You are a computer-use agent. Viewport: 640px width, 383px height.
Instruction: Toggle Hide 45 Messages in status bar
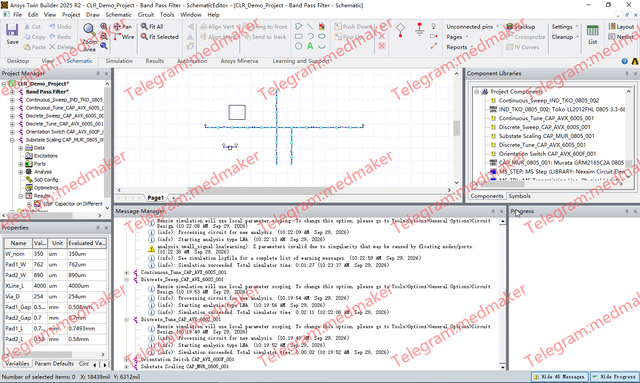(x=560, y=376)
